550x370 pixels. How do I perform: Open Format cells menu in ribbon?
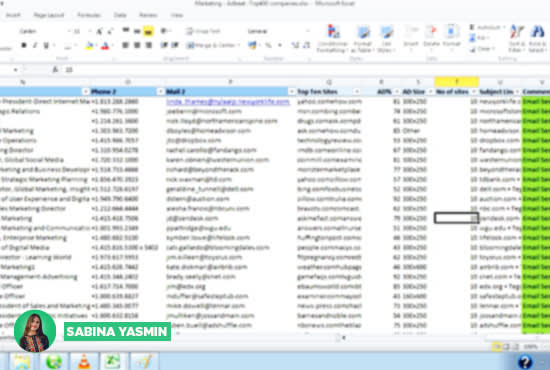[x=451, y=38]
